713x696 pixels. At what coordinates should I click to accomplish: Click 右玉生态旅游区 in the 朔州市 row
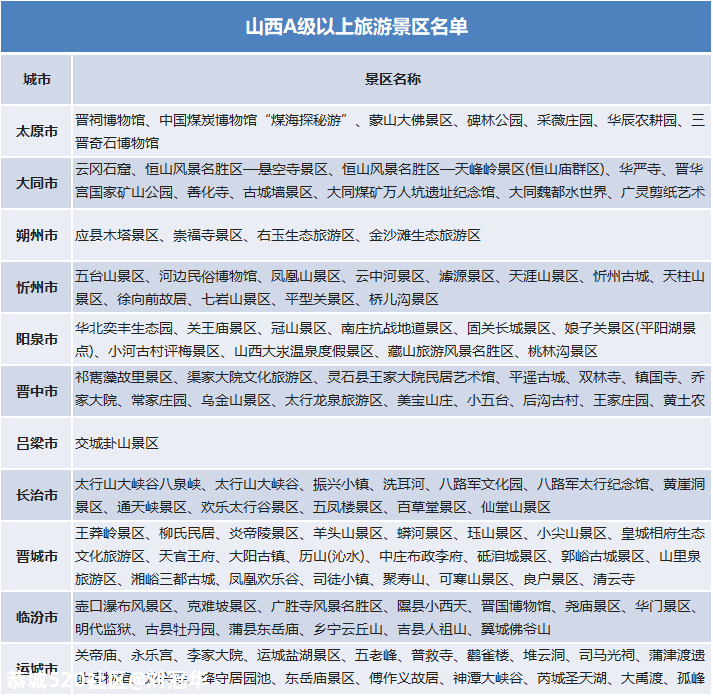[x=306, y=235]
